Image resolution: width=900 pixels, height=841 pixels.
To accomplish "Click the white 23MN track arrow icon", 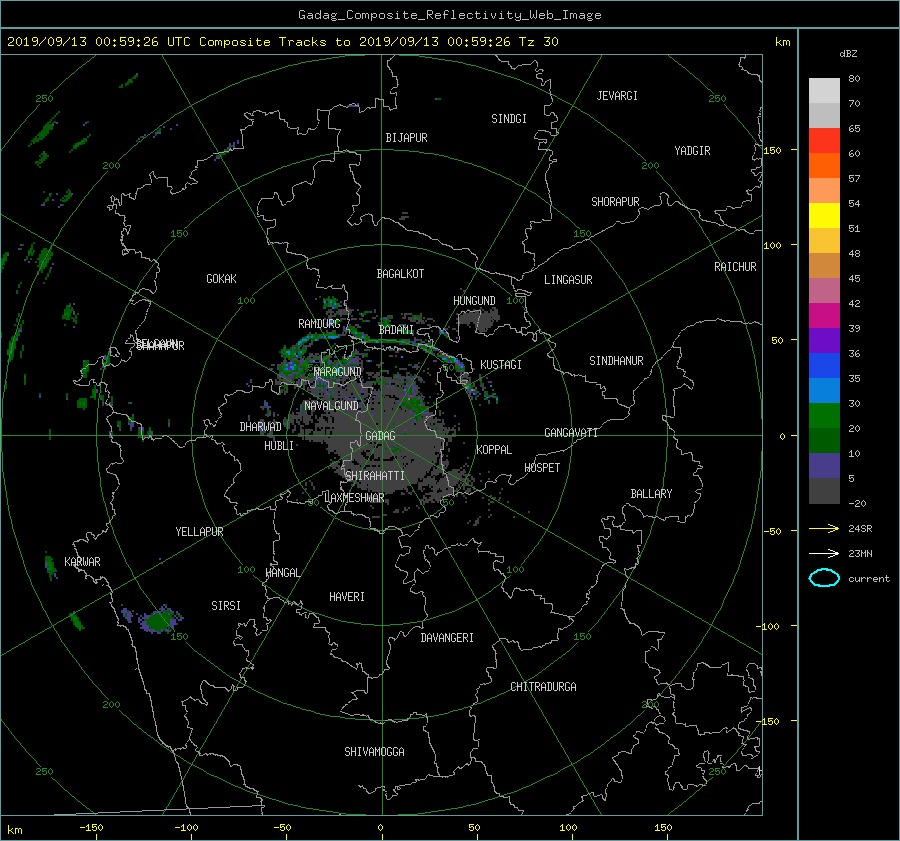I will pos(824,553).
